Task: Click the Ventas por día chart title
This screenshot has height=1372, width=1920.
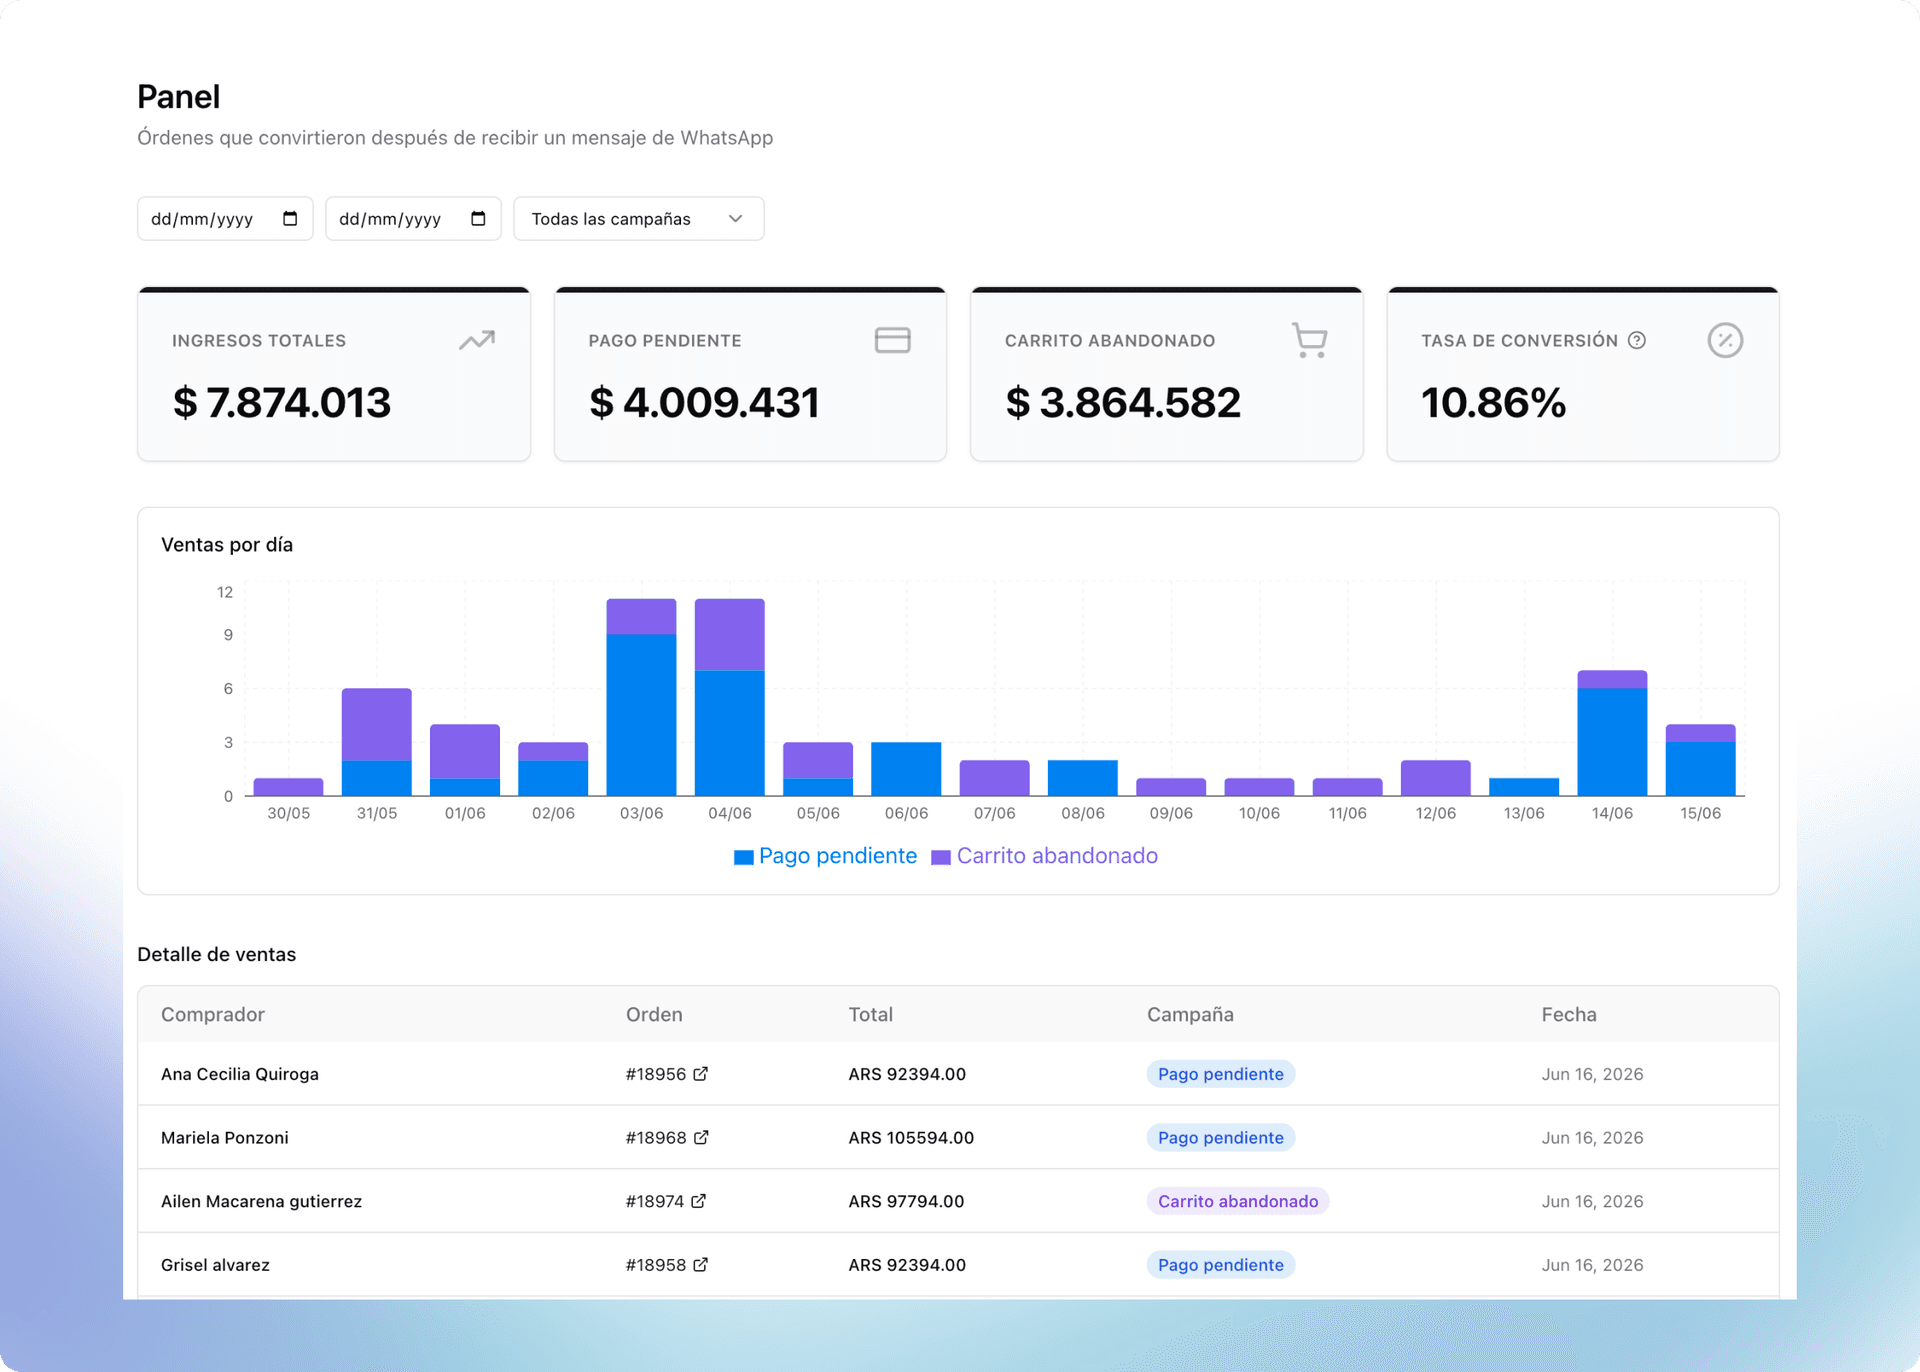Action: click(227, 545)
